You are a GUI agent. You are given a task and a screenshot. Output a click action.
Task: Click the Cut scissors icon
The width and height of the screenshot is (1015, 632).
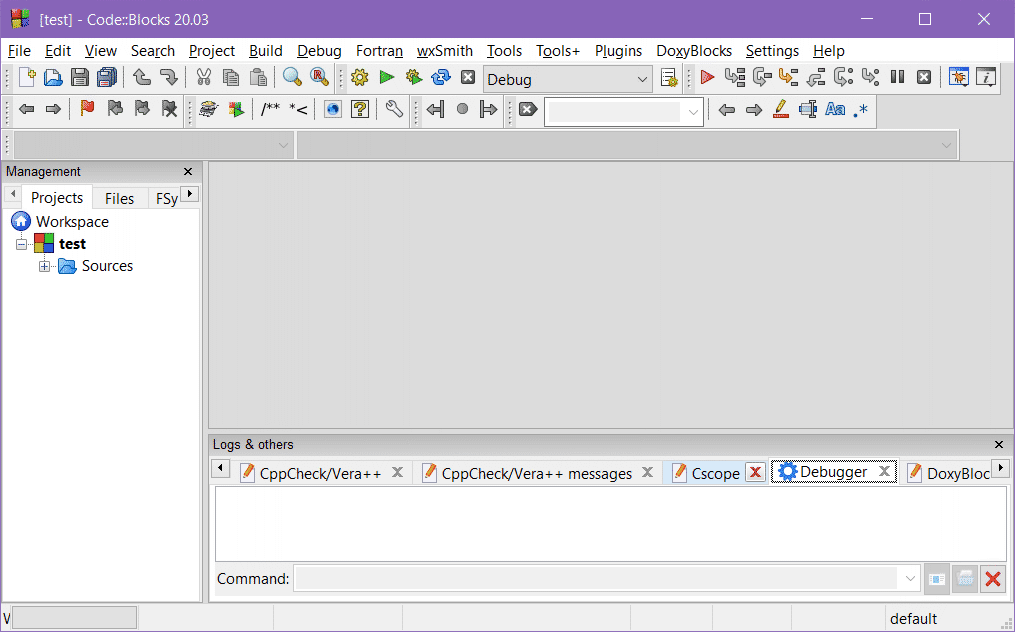click(203, 78)
